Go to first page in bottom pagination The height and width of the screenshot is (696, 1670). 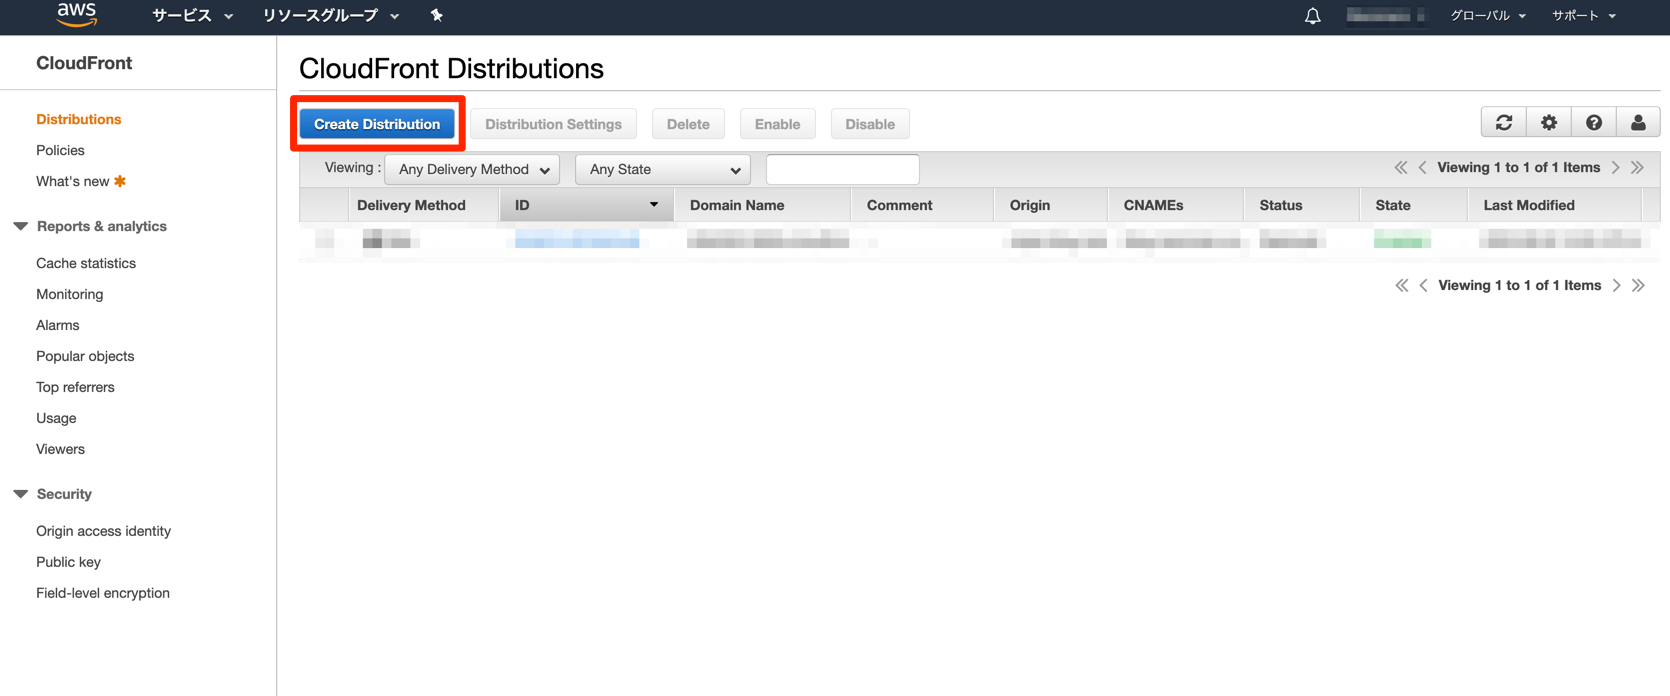[1401, 286]
